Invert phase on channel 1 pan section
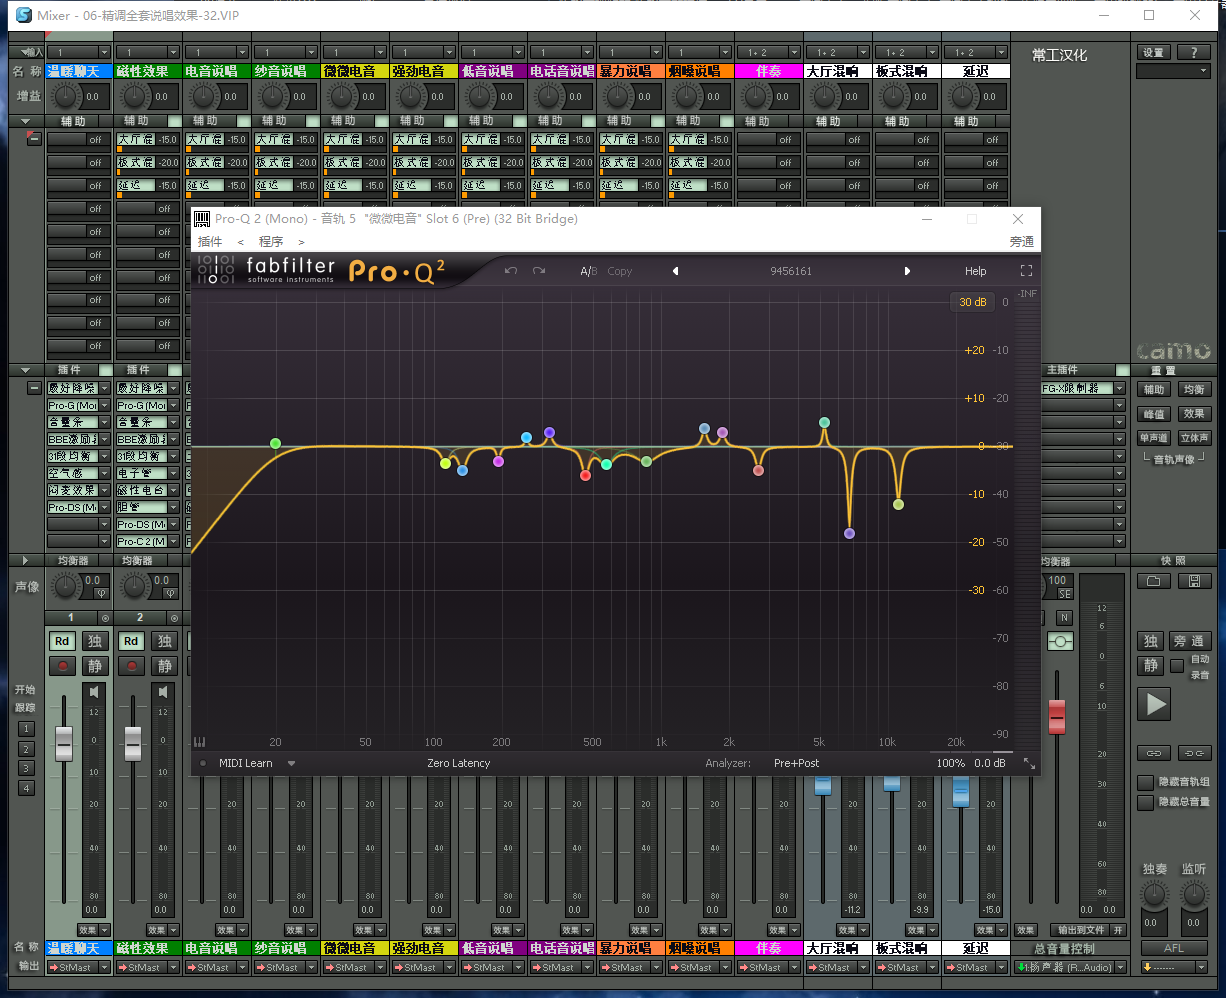 [x=100, y=593]
